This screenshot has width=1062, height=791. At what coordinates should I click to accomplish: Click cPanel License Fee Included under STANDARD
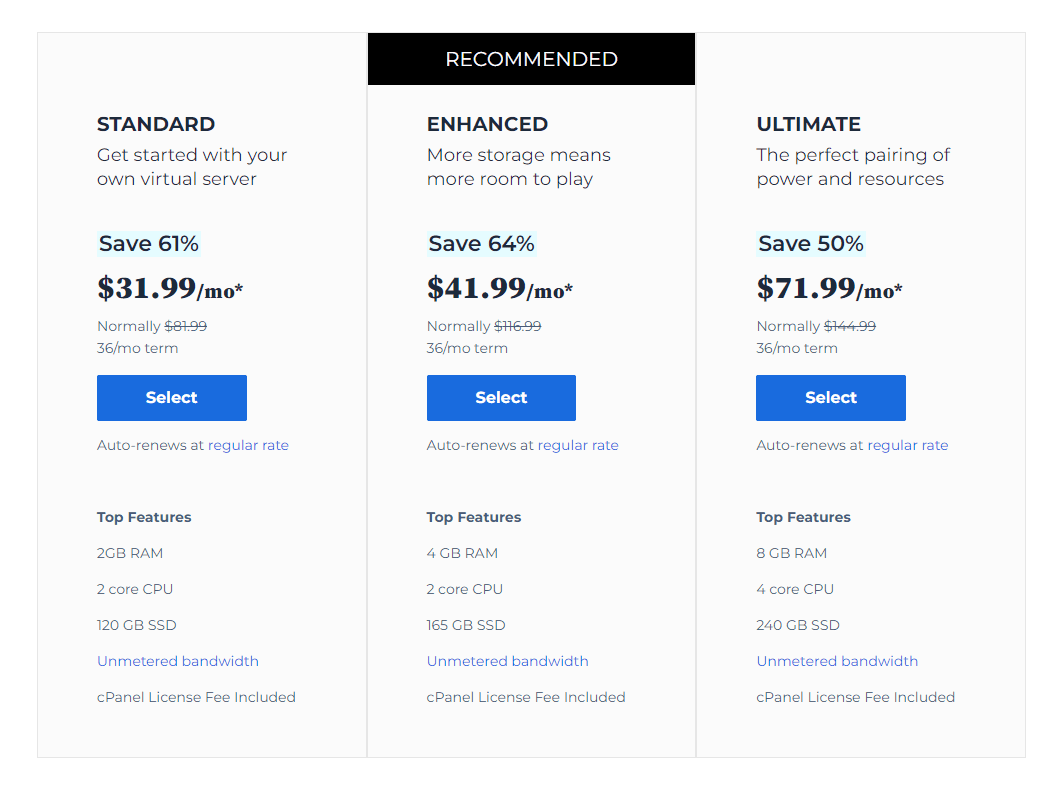(x=196, y=697)
